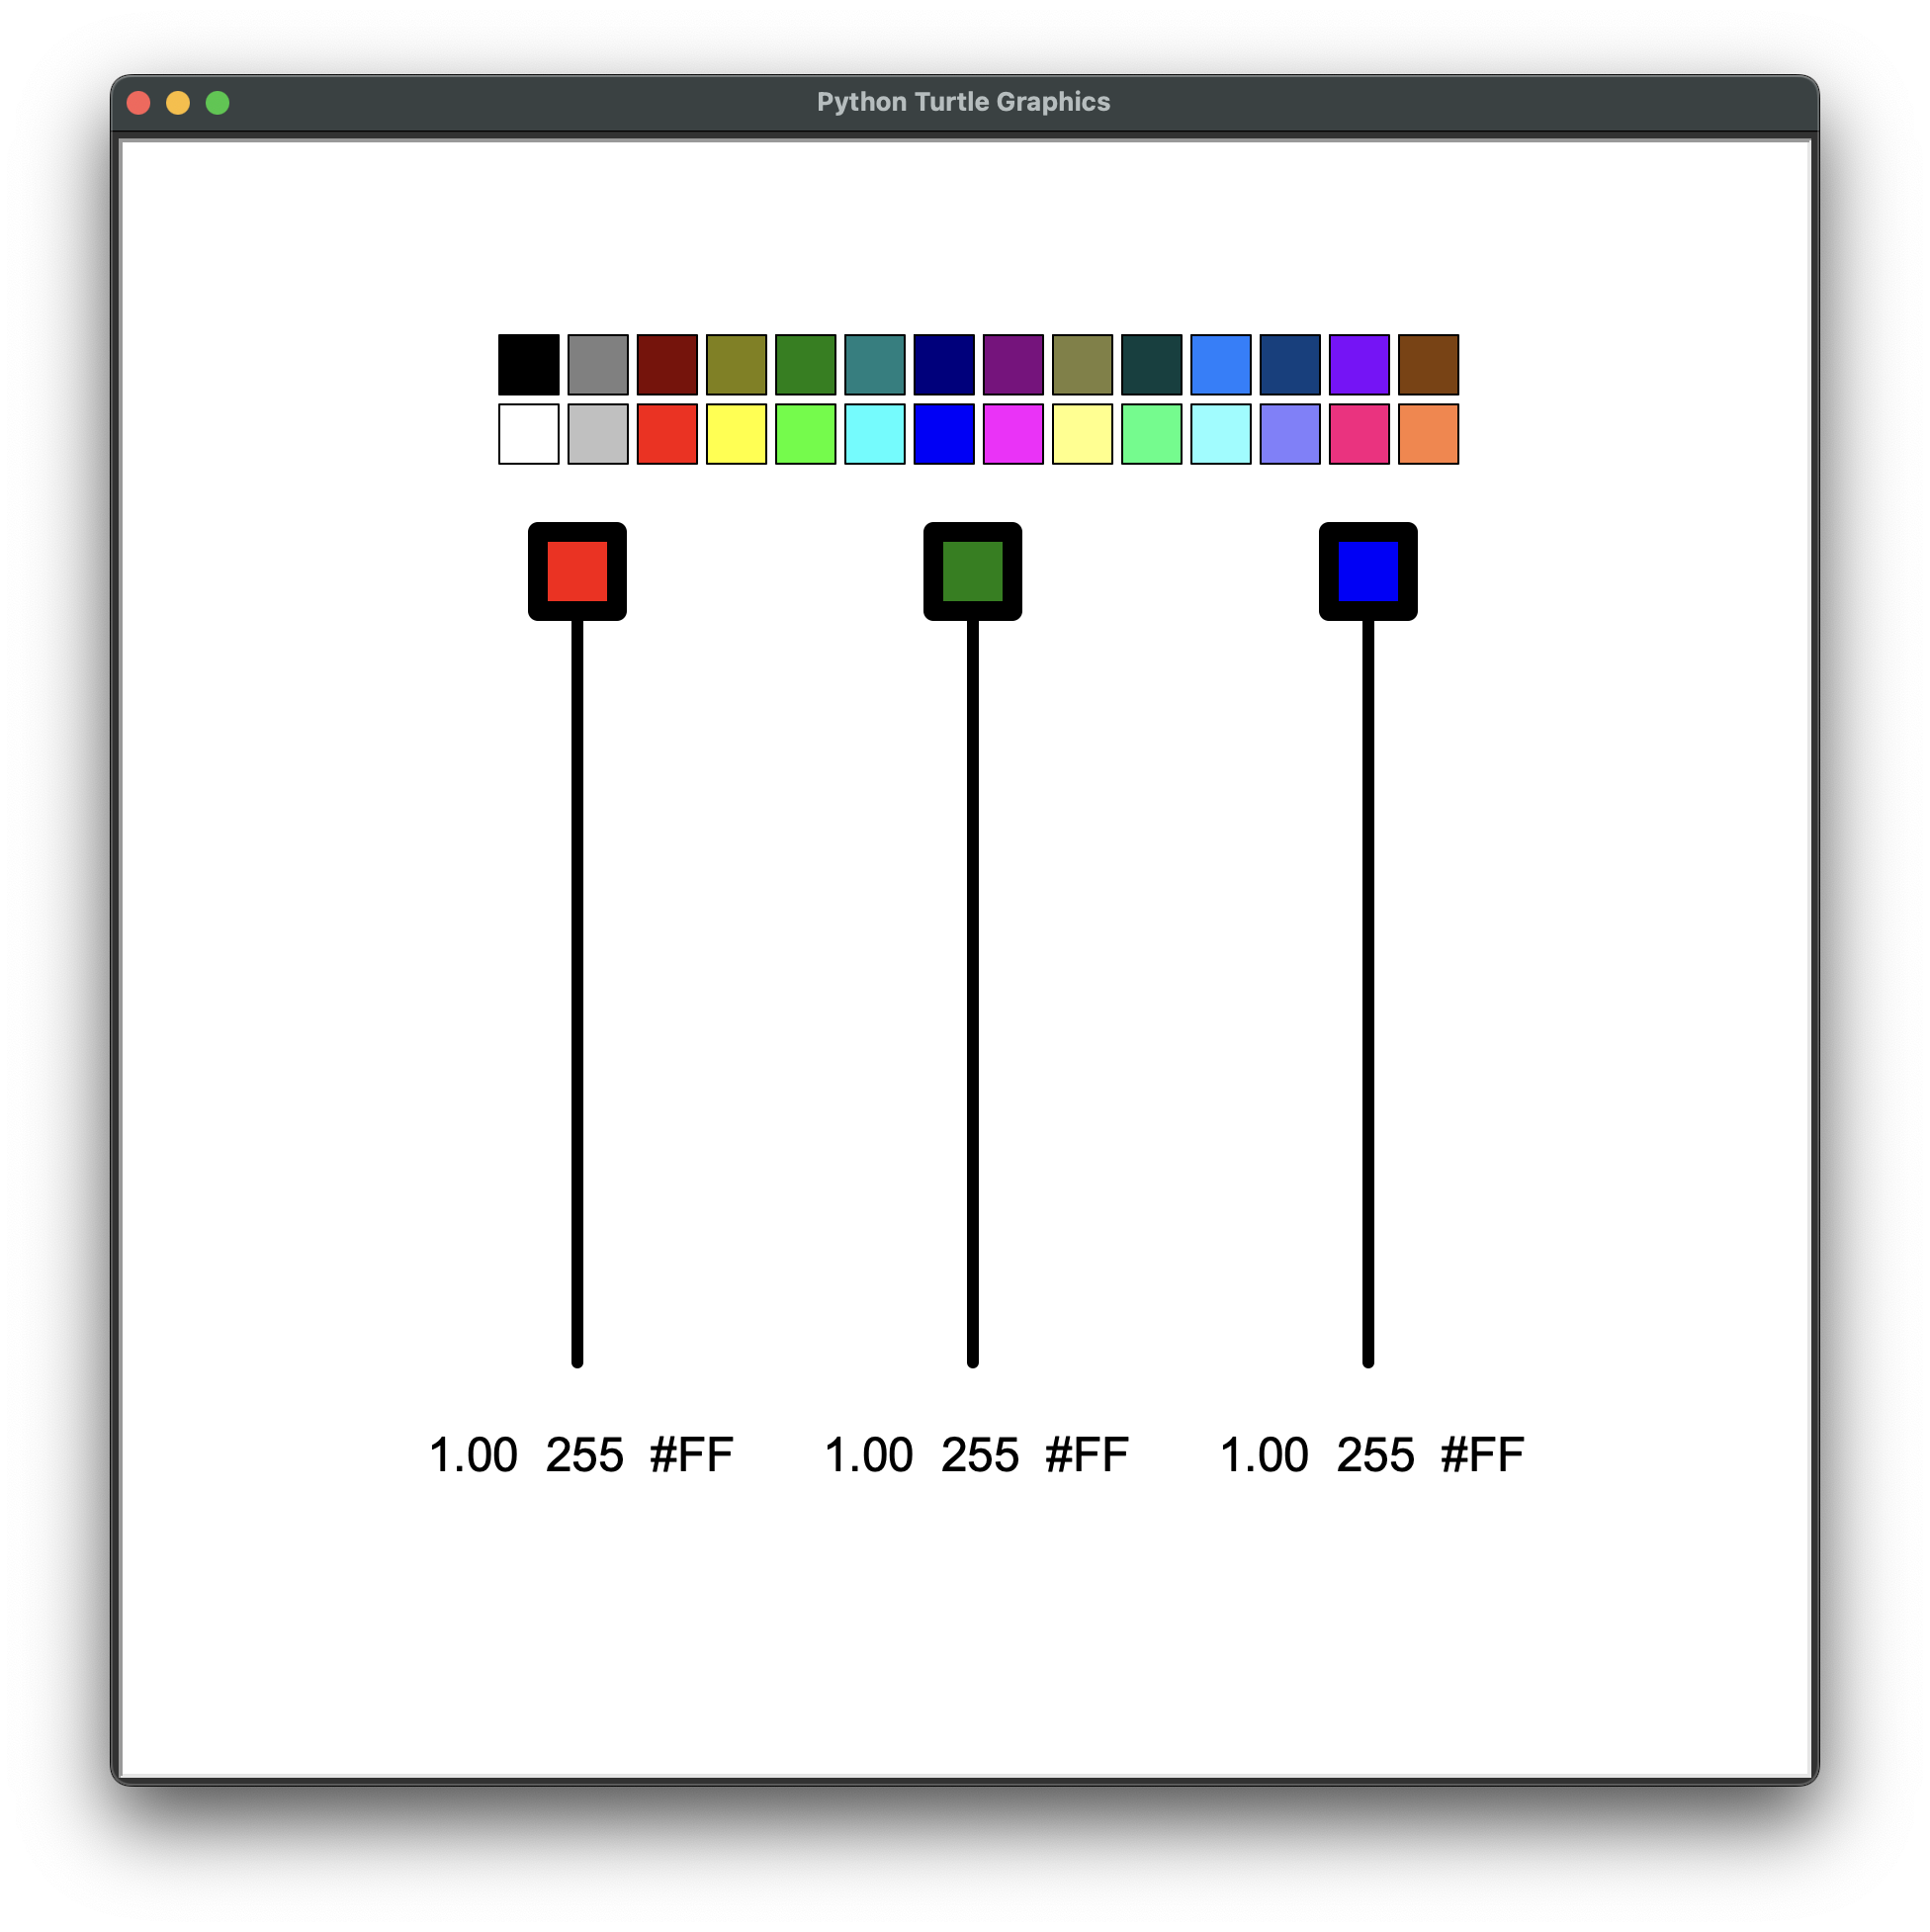Click the middle of red slider track
The image size is (1930, 1932).
577,992
